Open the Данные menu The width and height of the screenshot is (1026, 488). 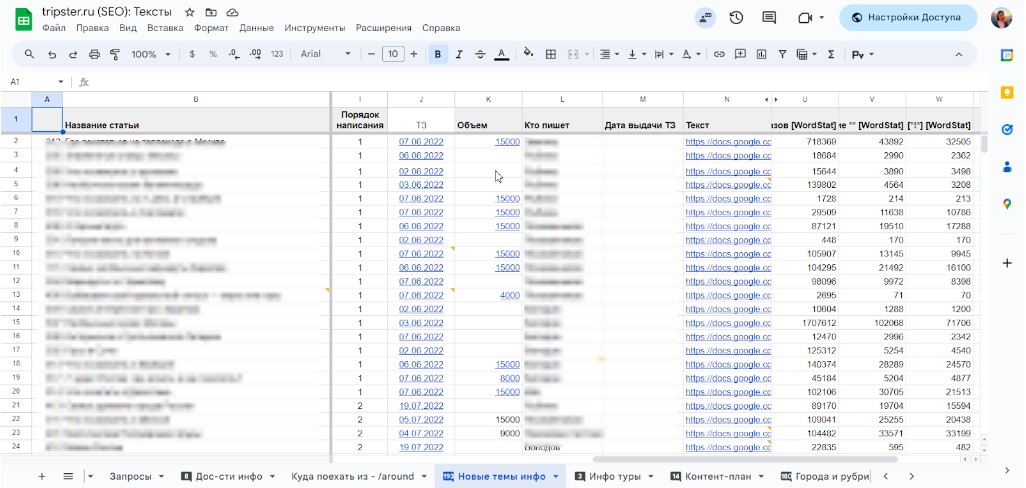click(x=257, y=28)
